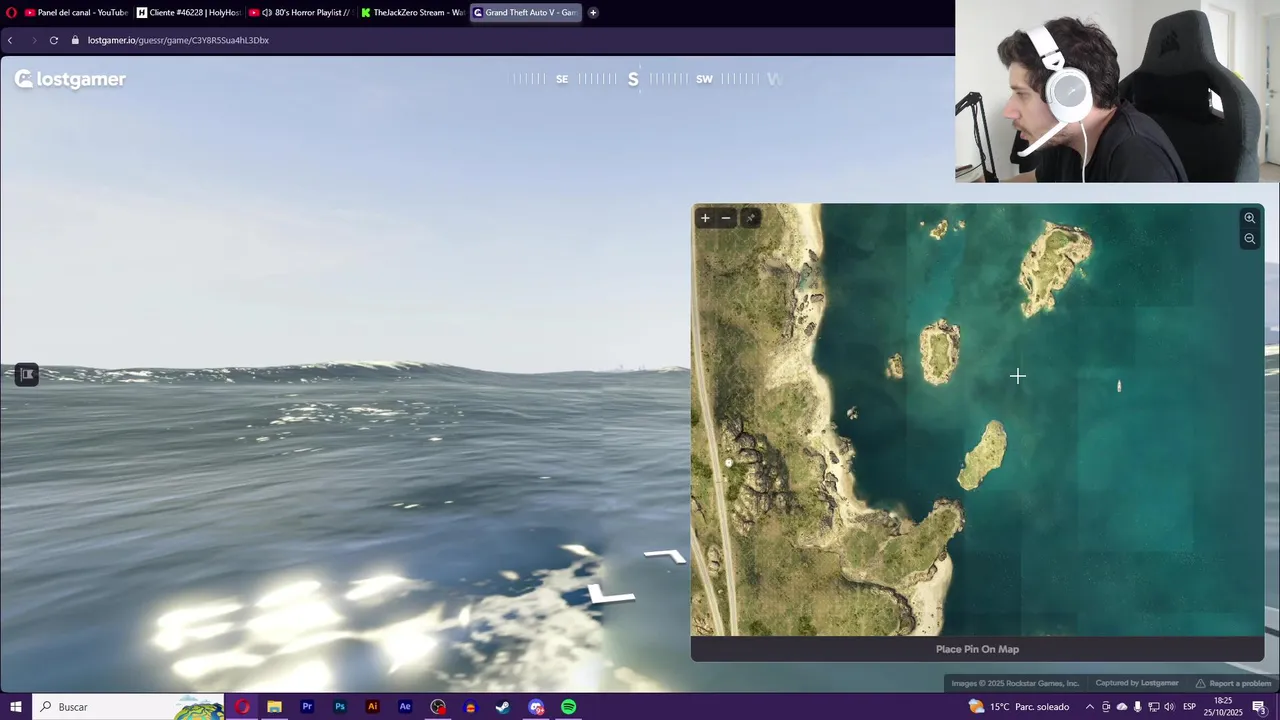Launch After Effects from taskbar
The width and height of the screenshot is (1280, 720).
(x=405, y=707)
